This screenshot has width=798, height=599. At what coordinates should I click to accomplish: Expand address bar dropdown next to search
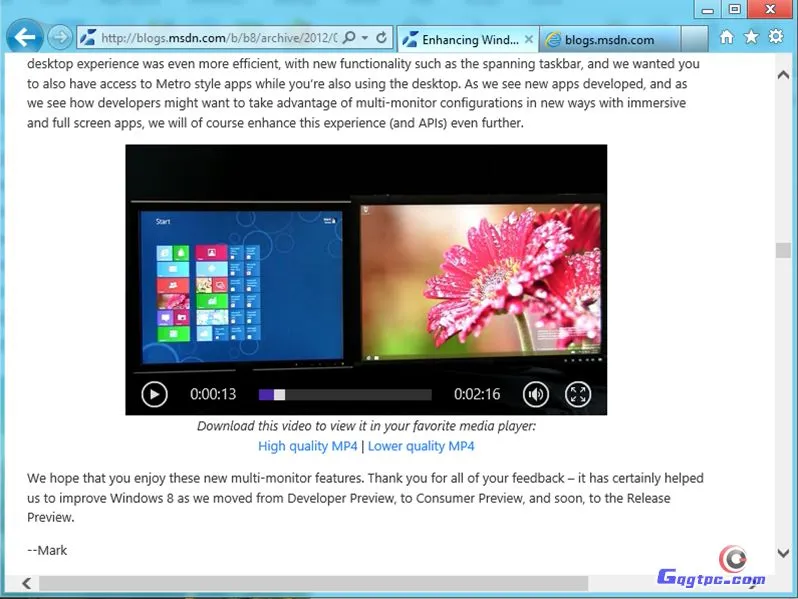(x=366, y=38)
